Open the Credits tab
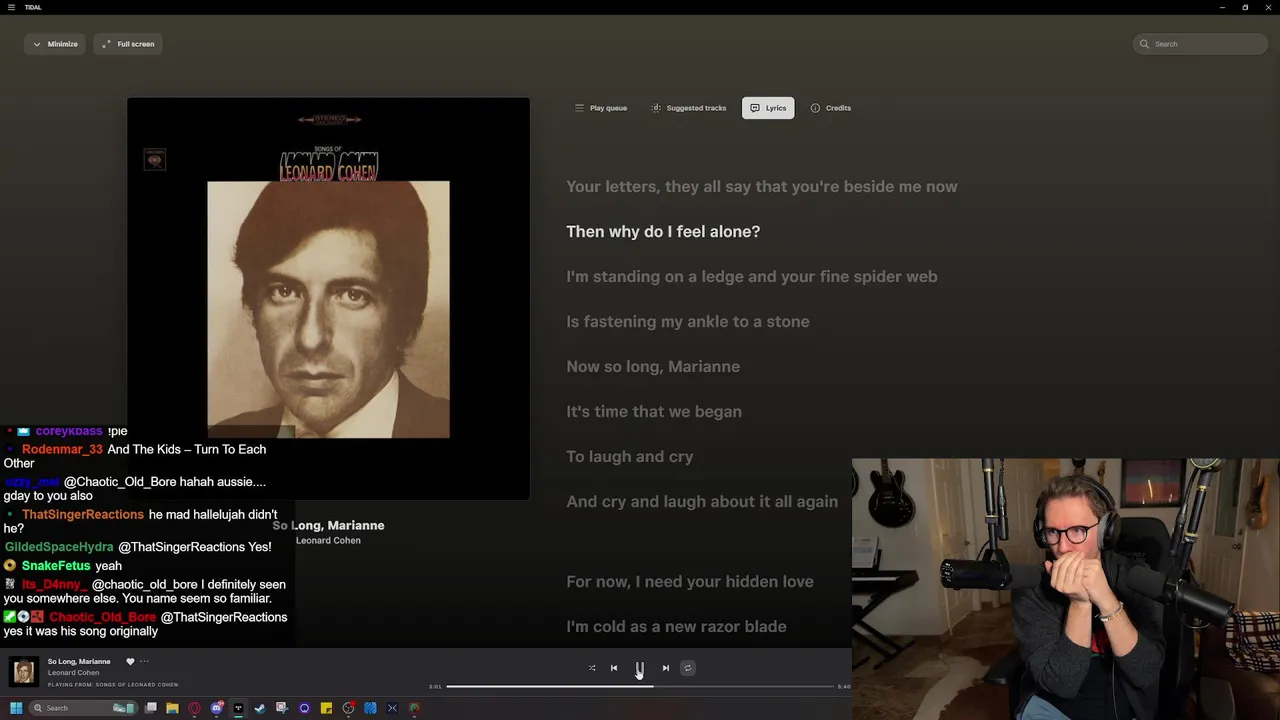The width and height of the screenshot is (1280, 720). click(x=831, y=108)
